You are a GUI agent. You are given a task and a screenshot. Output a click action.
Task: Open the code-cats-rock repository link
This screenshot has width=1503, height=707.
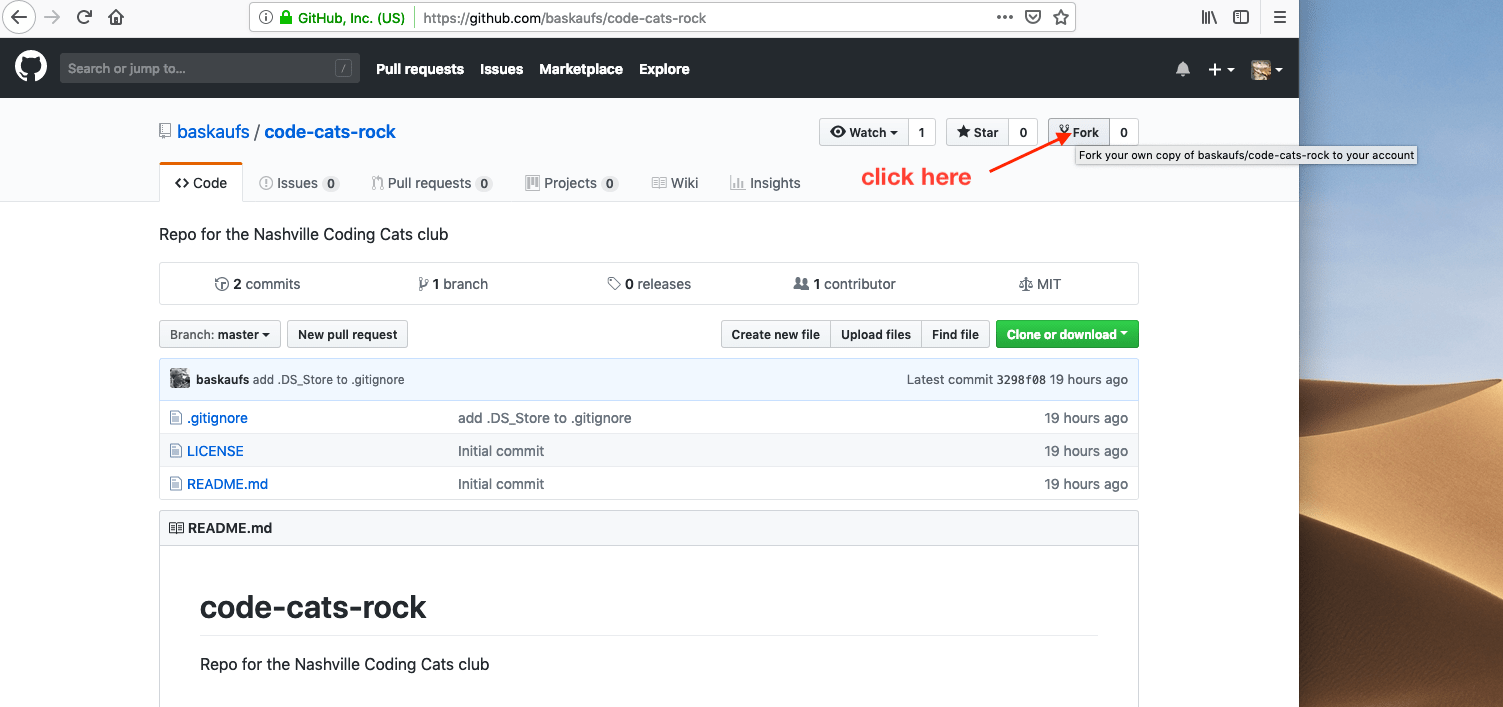click(330, 132)
